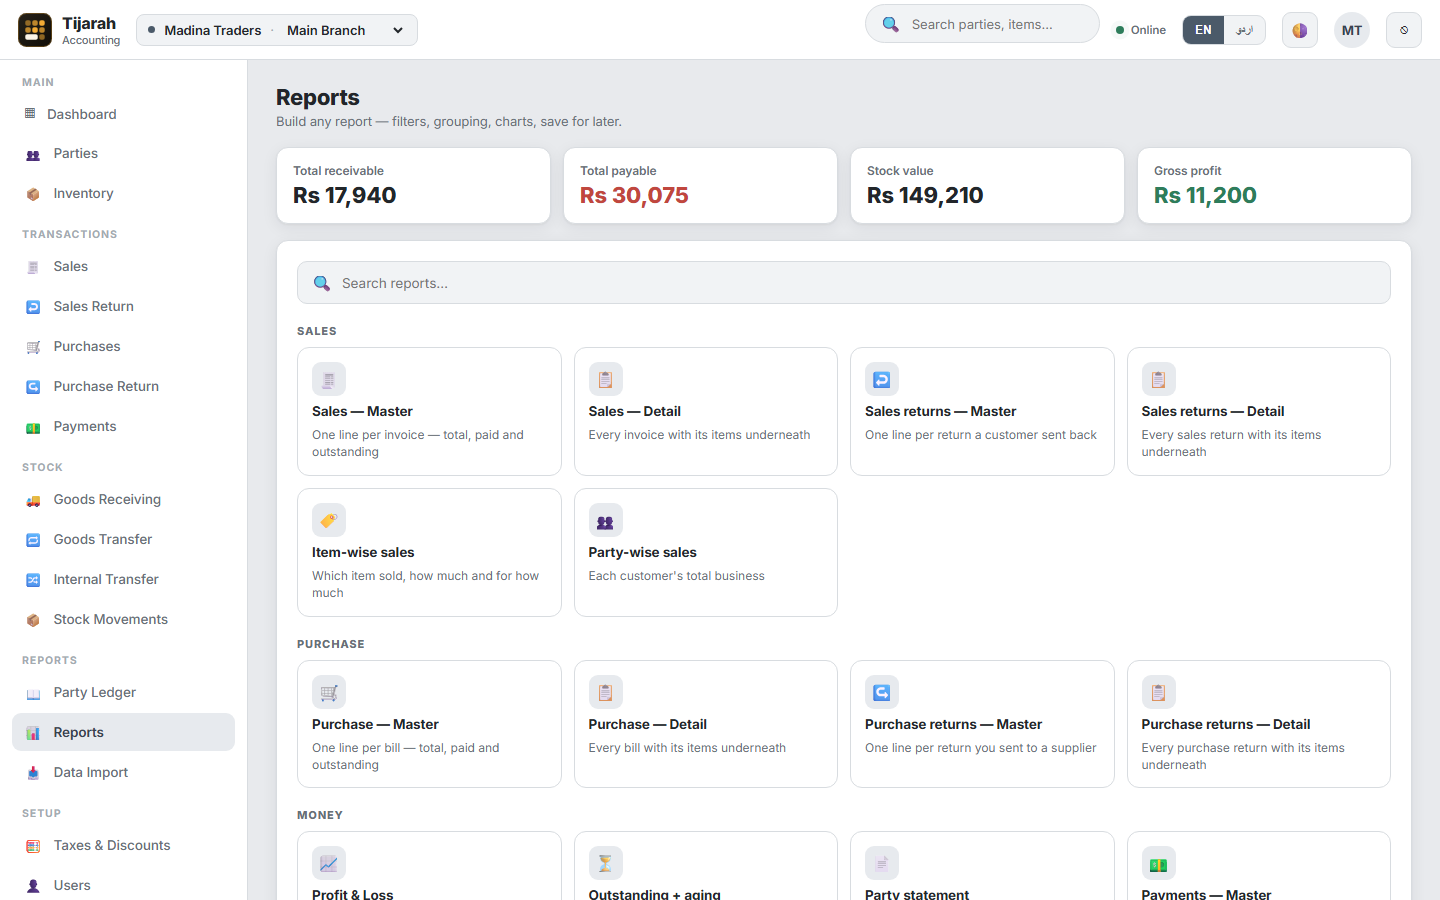This screenshot has width=1440, height=900.
Task: Select Sales Return in the sidebar
Action: [x=123, y=306]
